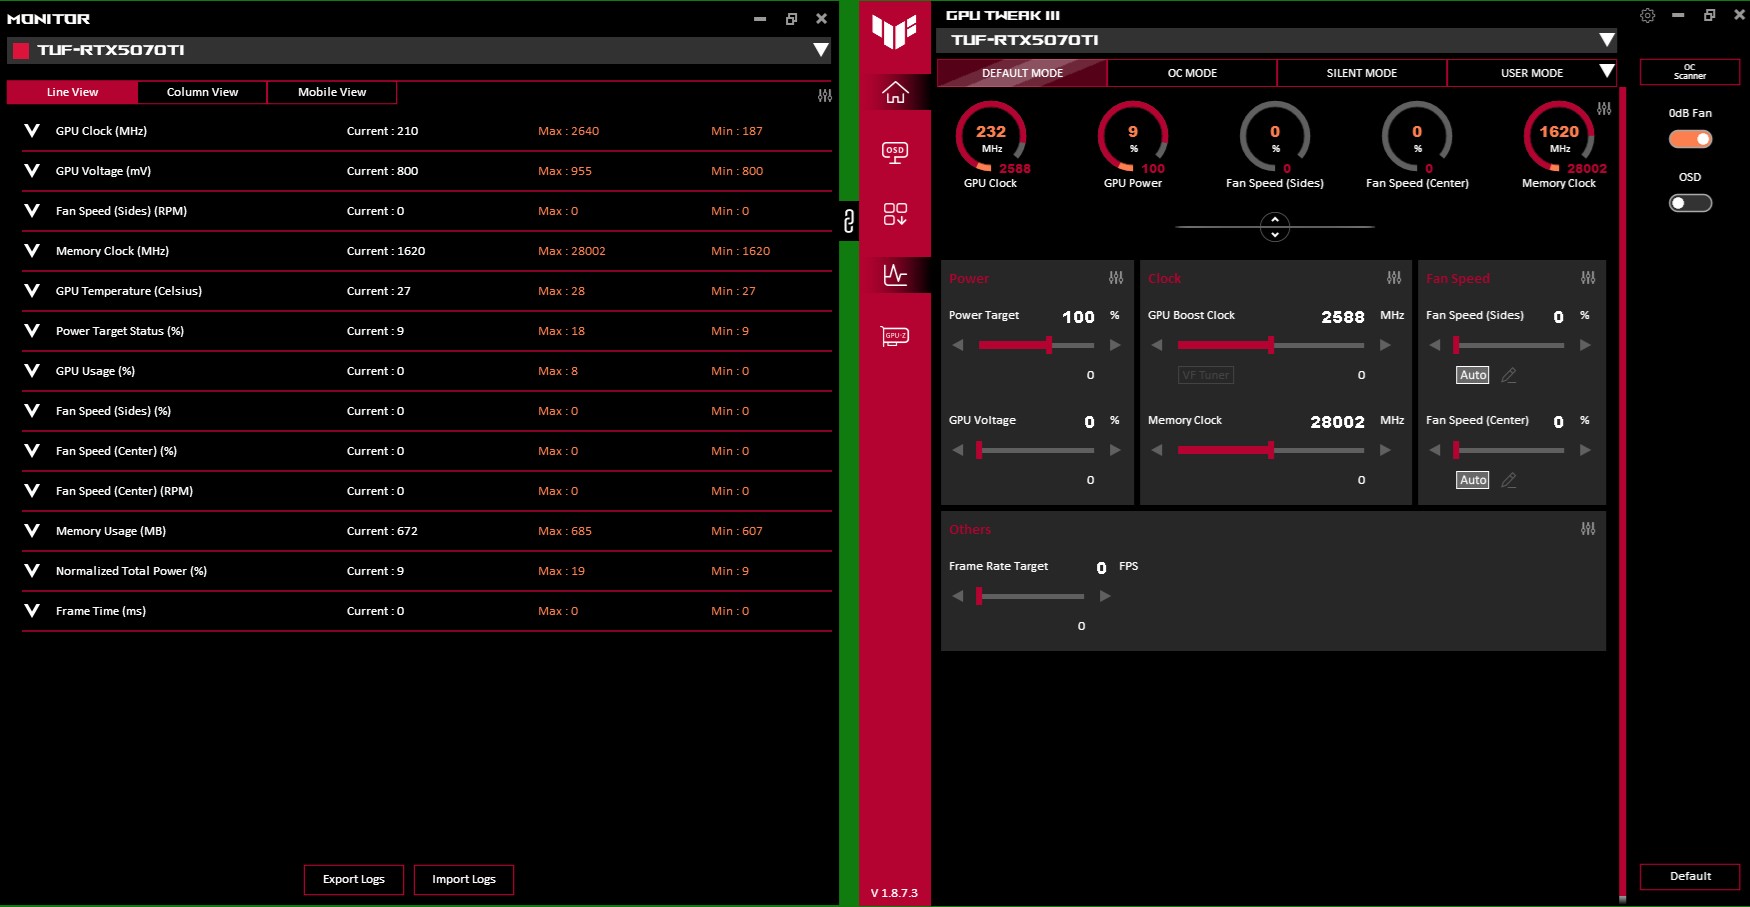The height and width of the screenshot is (907, 1750).
Task: Click the GPU Boost Clock slider handle
Action: [x=1270, y=345]
